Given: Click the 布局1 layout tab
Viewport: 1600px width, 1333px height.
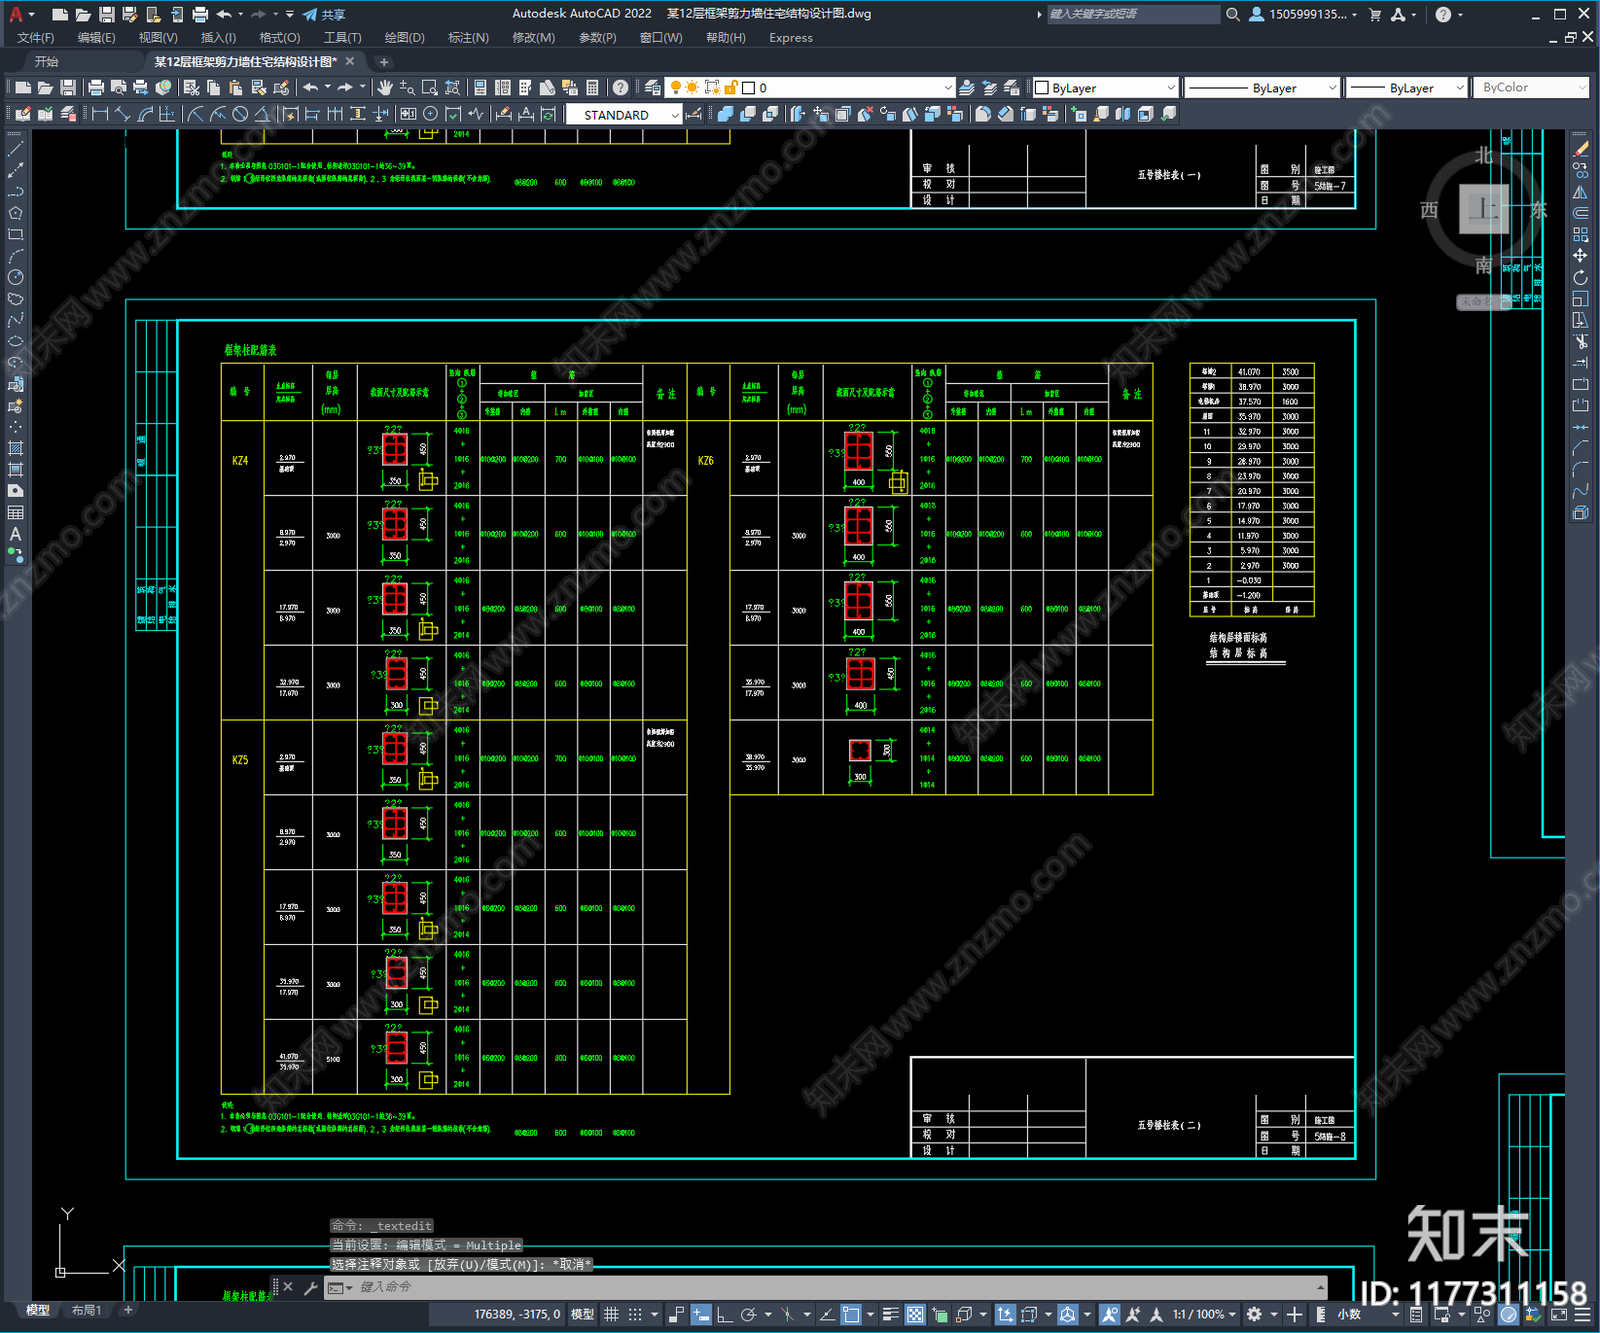Looking at the screenshot, I should [87, 1310].
